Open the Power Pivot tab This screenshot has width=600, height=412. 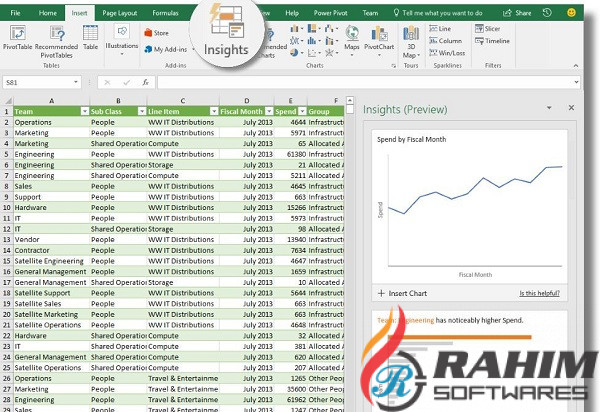pos(331,13)
